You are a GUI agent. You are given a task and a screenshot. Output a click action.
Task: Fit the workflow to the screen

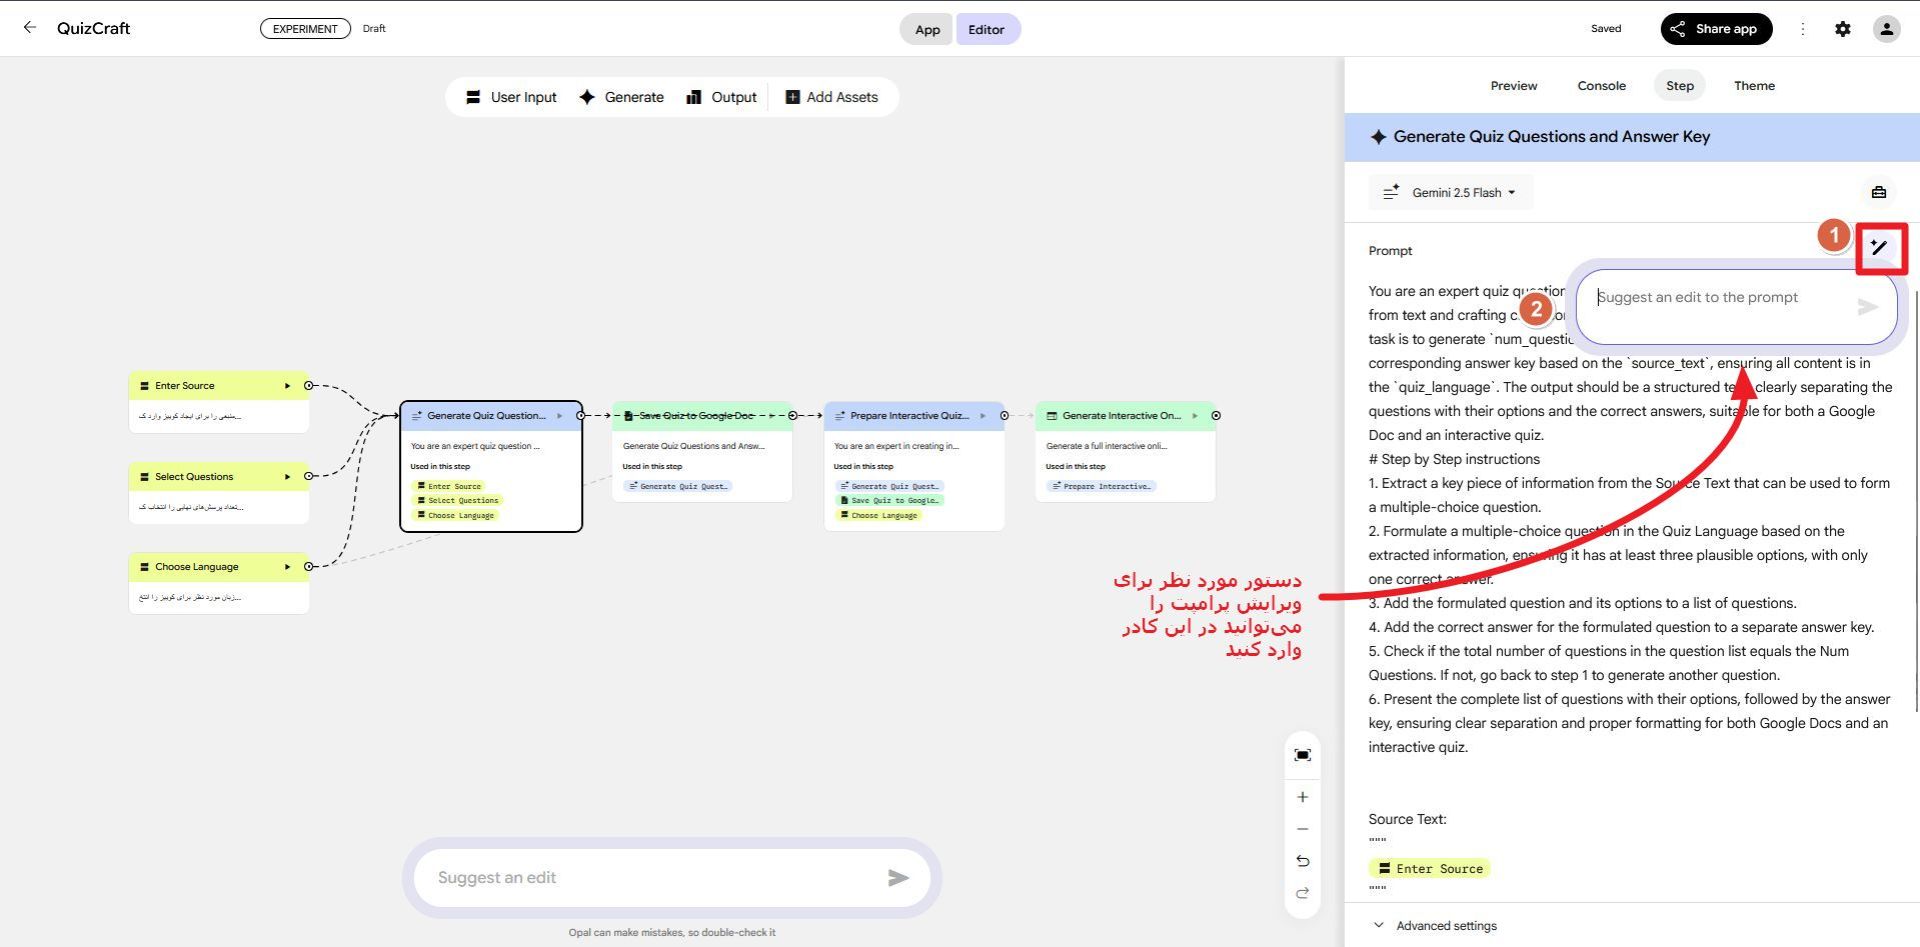[1302, 756]
